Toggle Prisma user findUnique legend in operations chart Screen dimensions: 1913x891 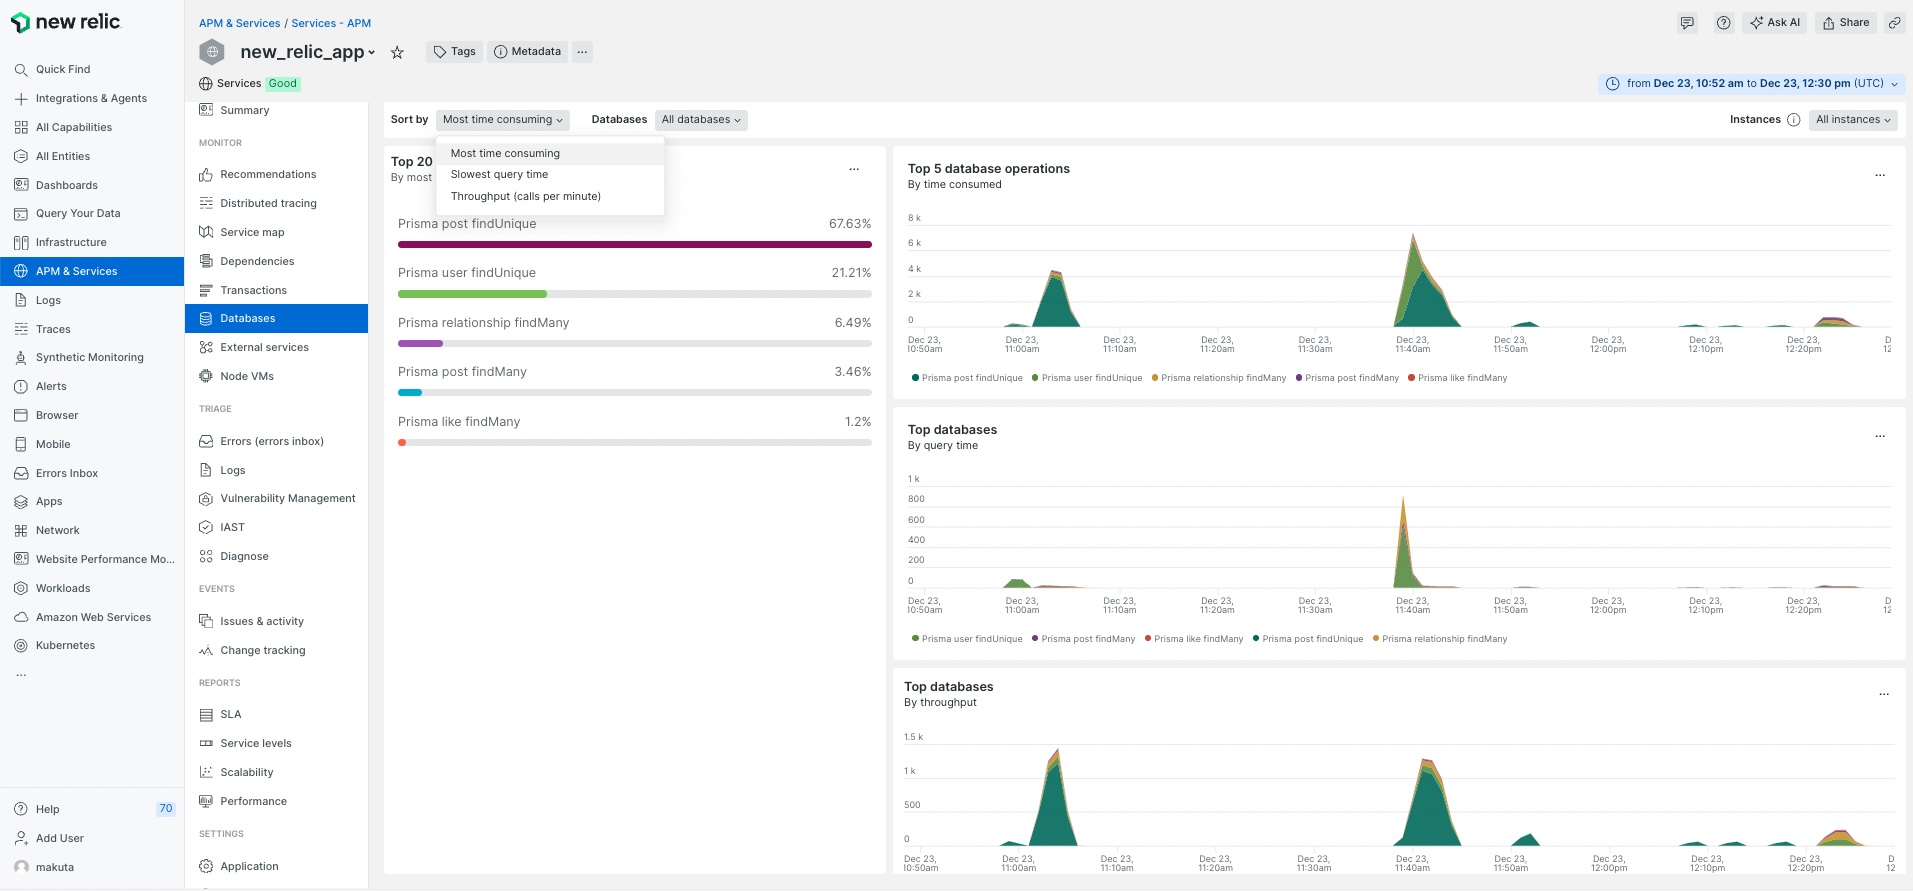[1087, 378]
